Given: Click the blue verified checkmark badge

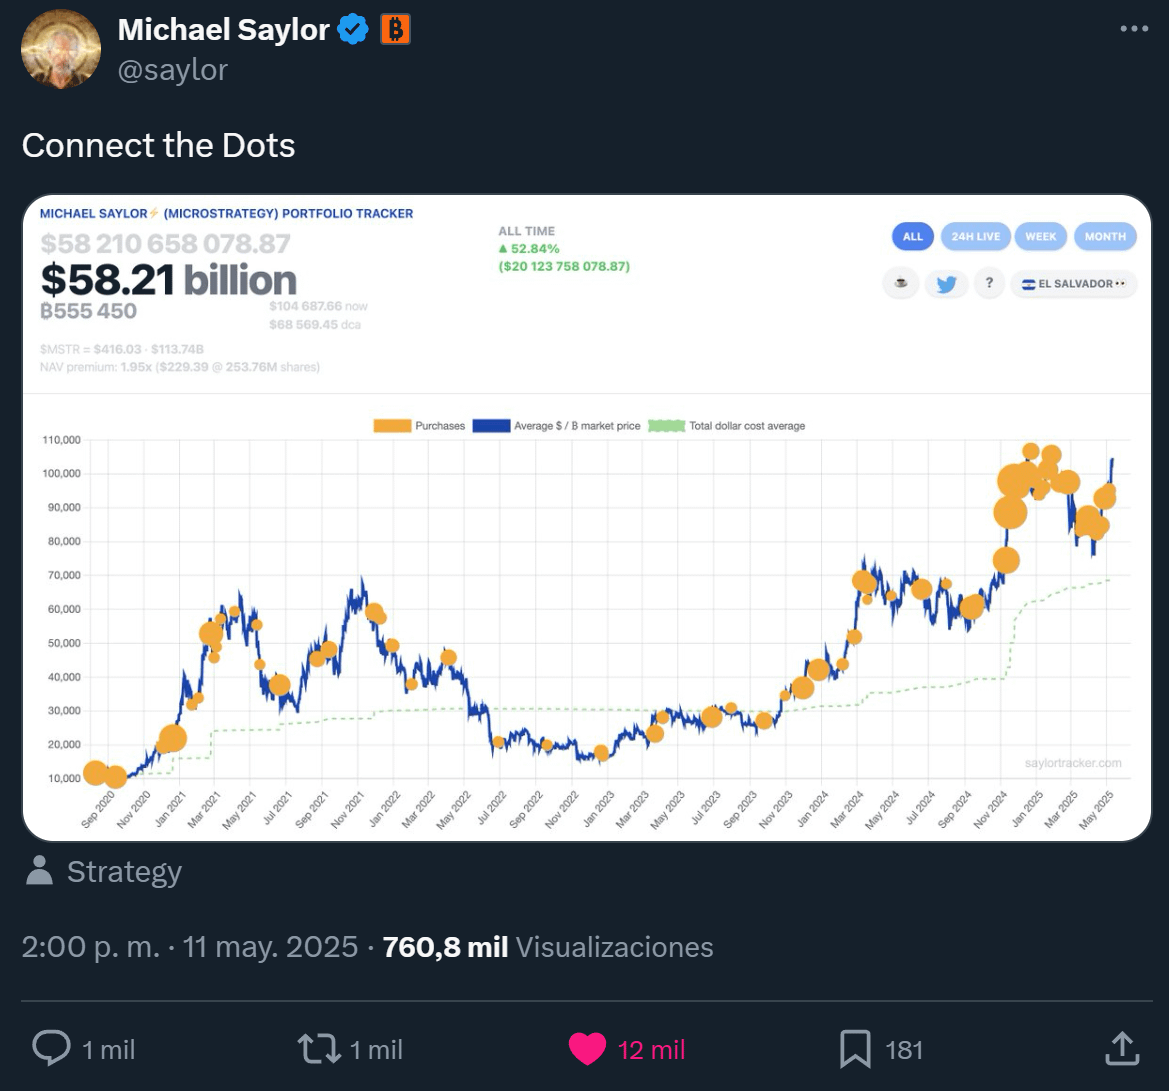Looking at the screenshot, I should tap(353, 30).
